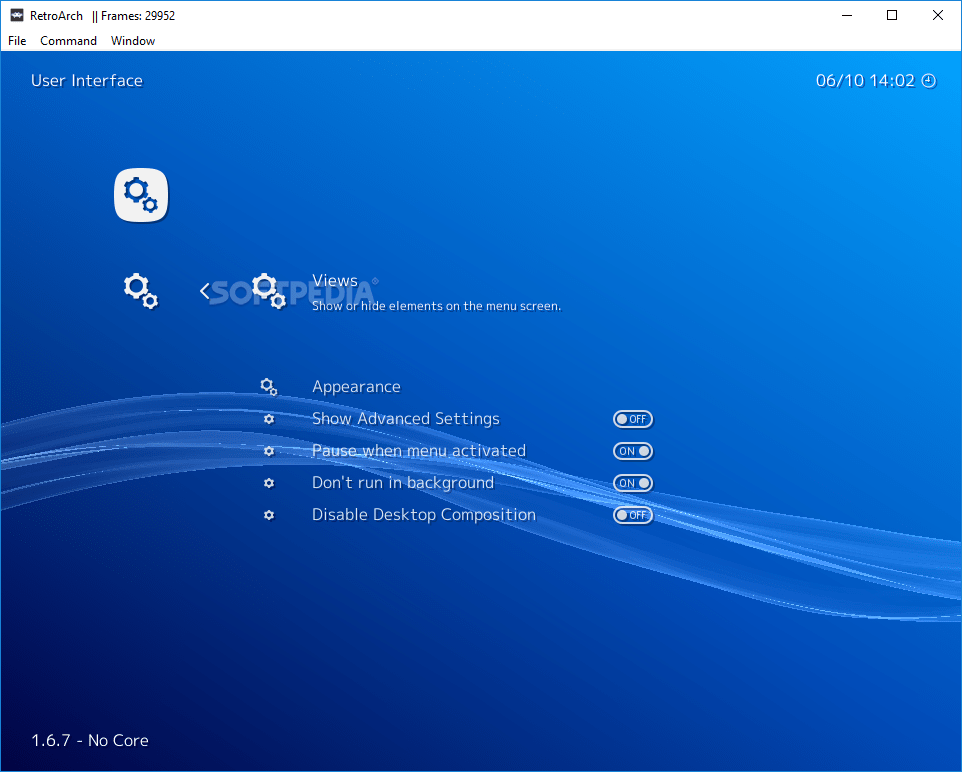This screenshot has height=772, width=962.
Task: Click the gears icon beside Views
Action: coord(269,291)
